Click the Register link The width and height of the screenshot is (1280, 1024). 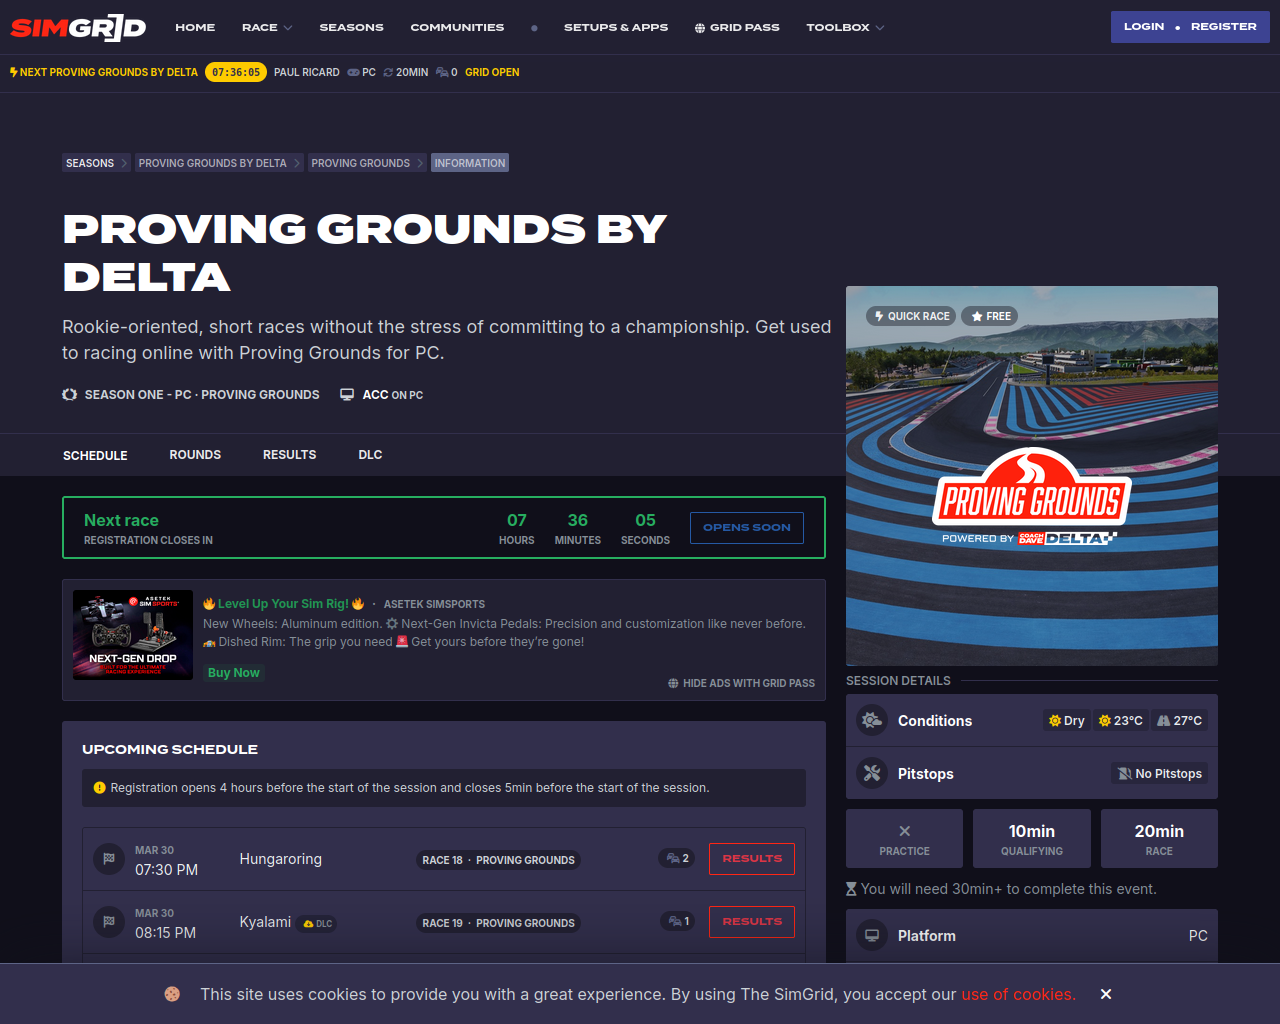pos(1223,26)
